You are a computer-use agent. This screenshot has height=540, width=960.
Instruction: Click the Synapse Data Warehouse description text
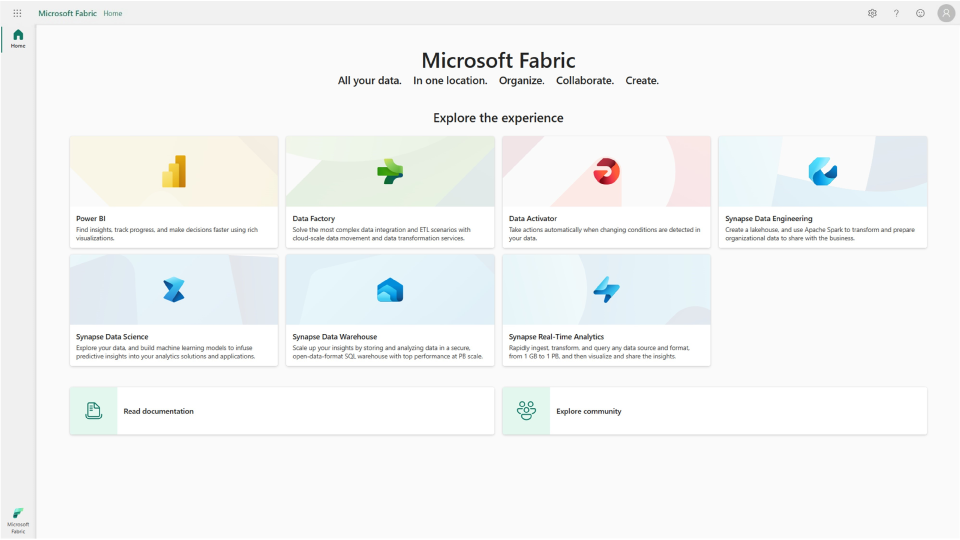388,352
